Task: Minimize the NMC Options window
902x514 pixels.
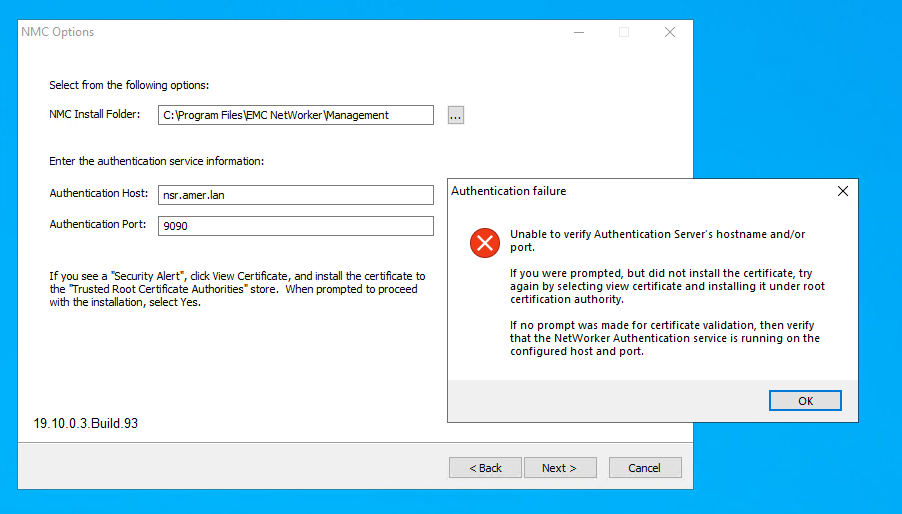Action: point(579,32)
